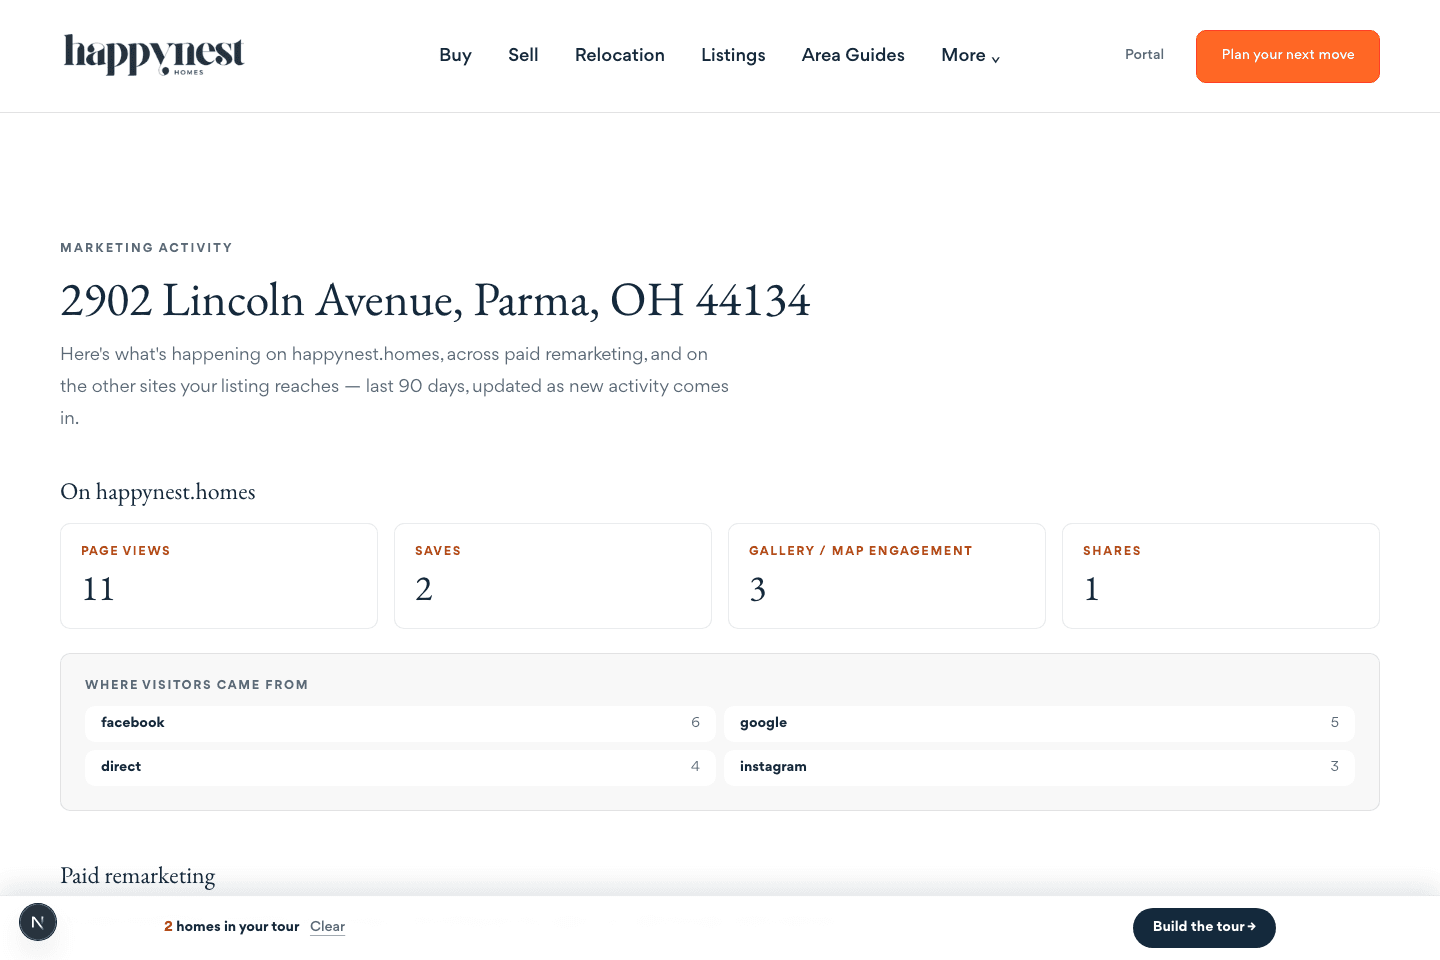The height and width of the screenshot is (960, 1440).
Task: Expand the More dropdown menu
Action: pos(970,55)
